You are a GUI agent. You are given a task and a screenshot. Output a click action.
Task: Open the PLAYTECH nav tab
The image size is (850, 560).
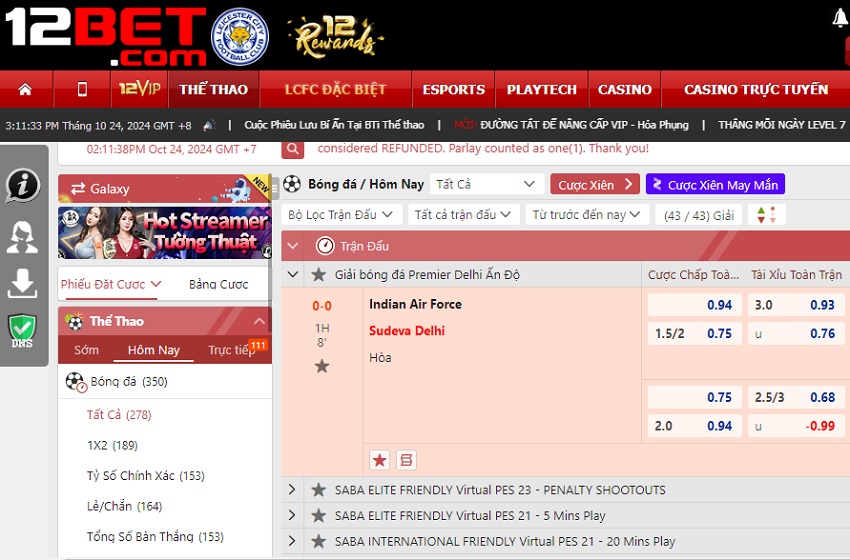click(x=542, y=89)
